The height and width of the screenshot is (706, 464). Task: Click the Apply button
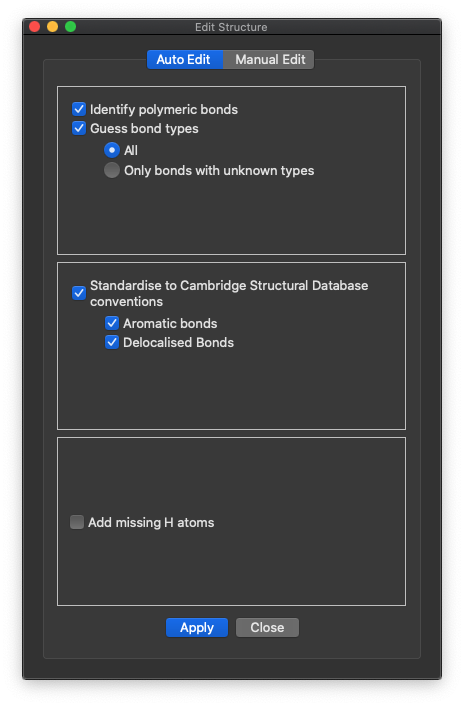pos(197,627)
